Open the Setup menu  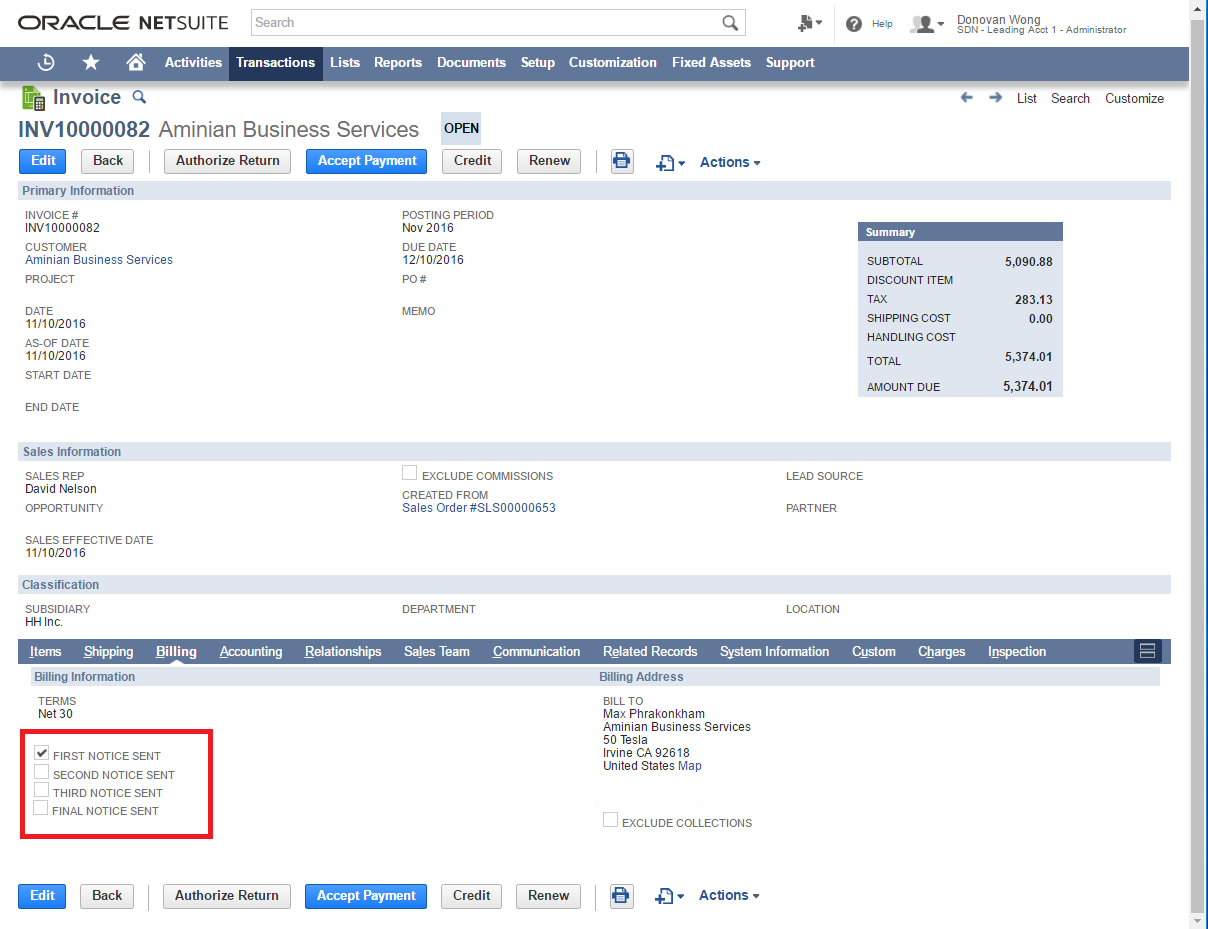pos(538,62)
